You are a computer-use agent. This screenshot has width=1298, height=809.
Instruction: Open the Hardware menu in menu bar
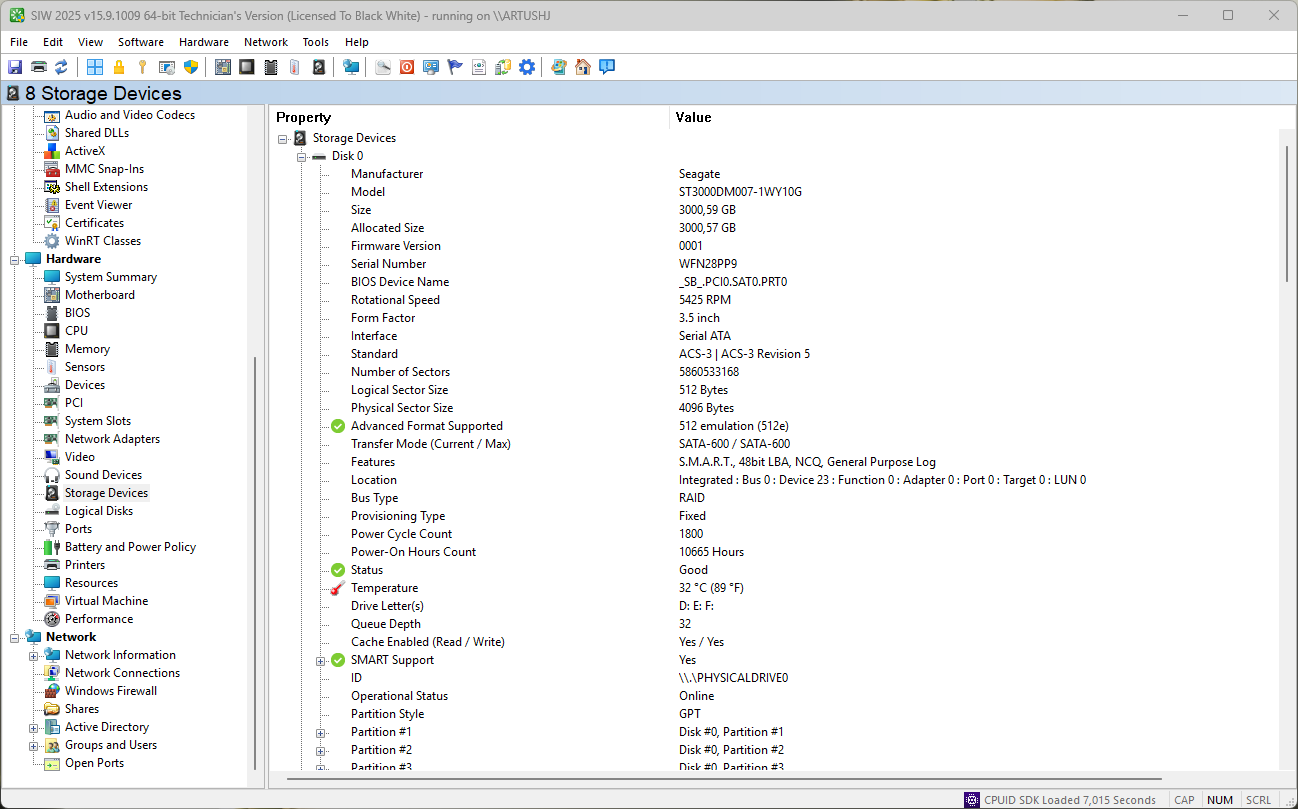[x=203, y=42]
